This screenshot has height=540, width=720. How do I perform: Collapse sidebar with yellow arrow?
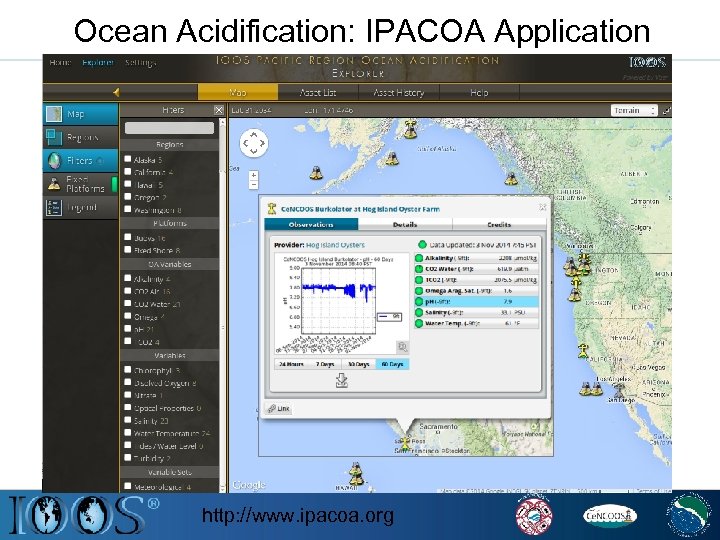point(116,92)
